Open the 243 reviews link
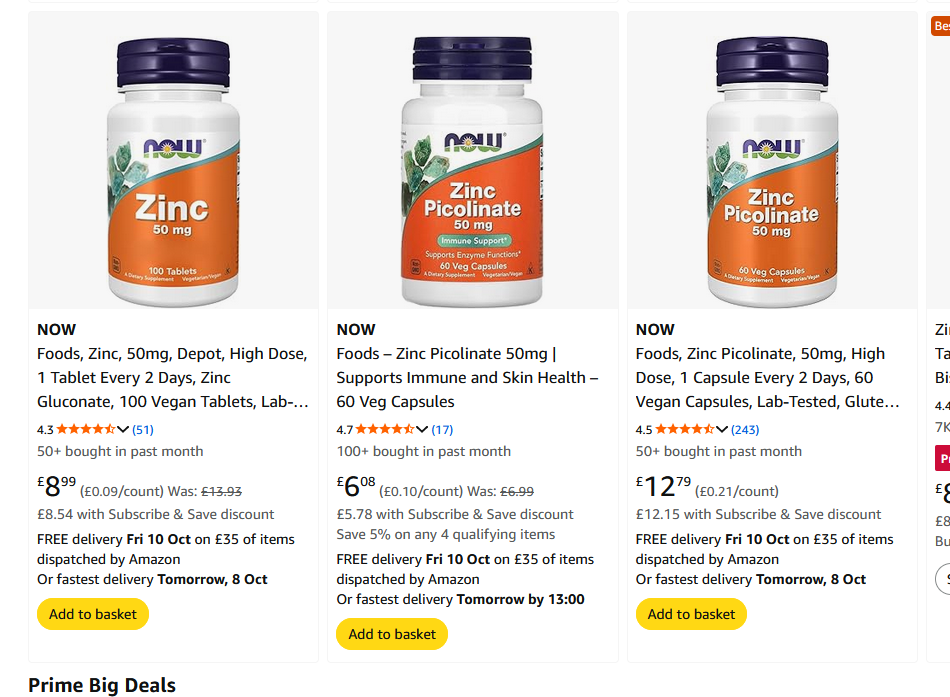The image size is (950, 697). [x=745, y=430]
